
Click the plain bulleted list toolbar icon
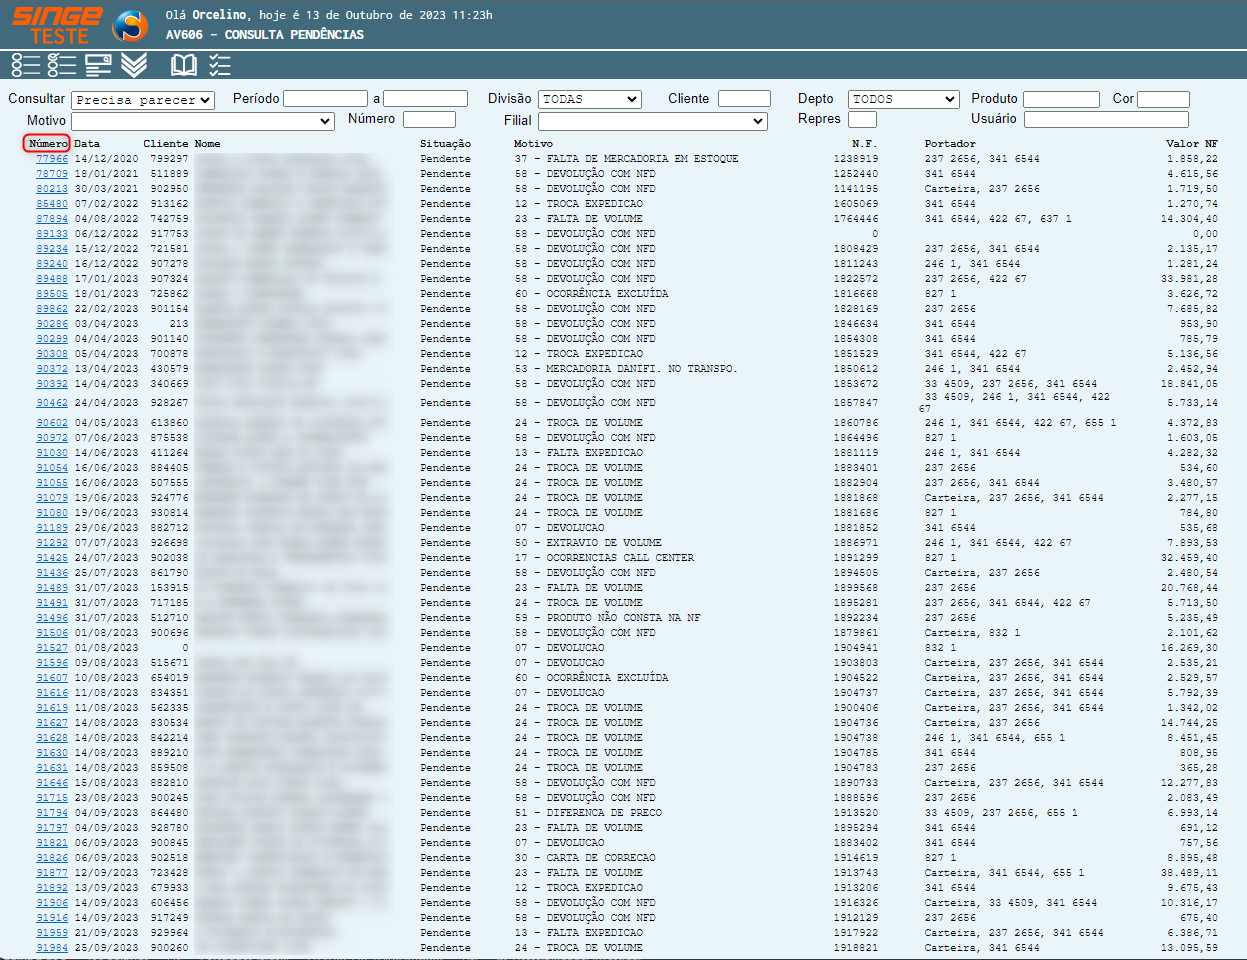pos(26,66)
